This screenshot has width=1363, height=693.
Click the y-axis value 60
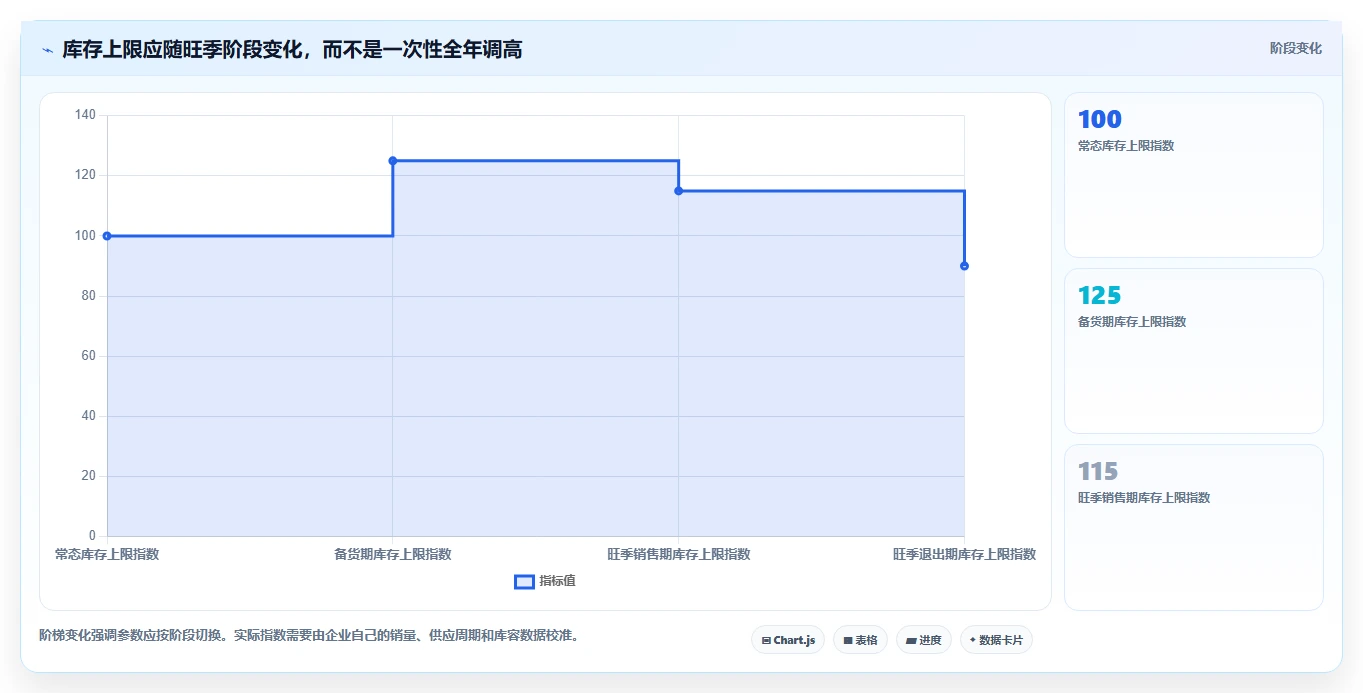coord(88,356)
